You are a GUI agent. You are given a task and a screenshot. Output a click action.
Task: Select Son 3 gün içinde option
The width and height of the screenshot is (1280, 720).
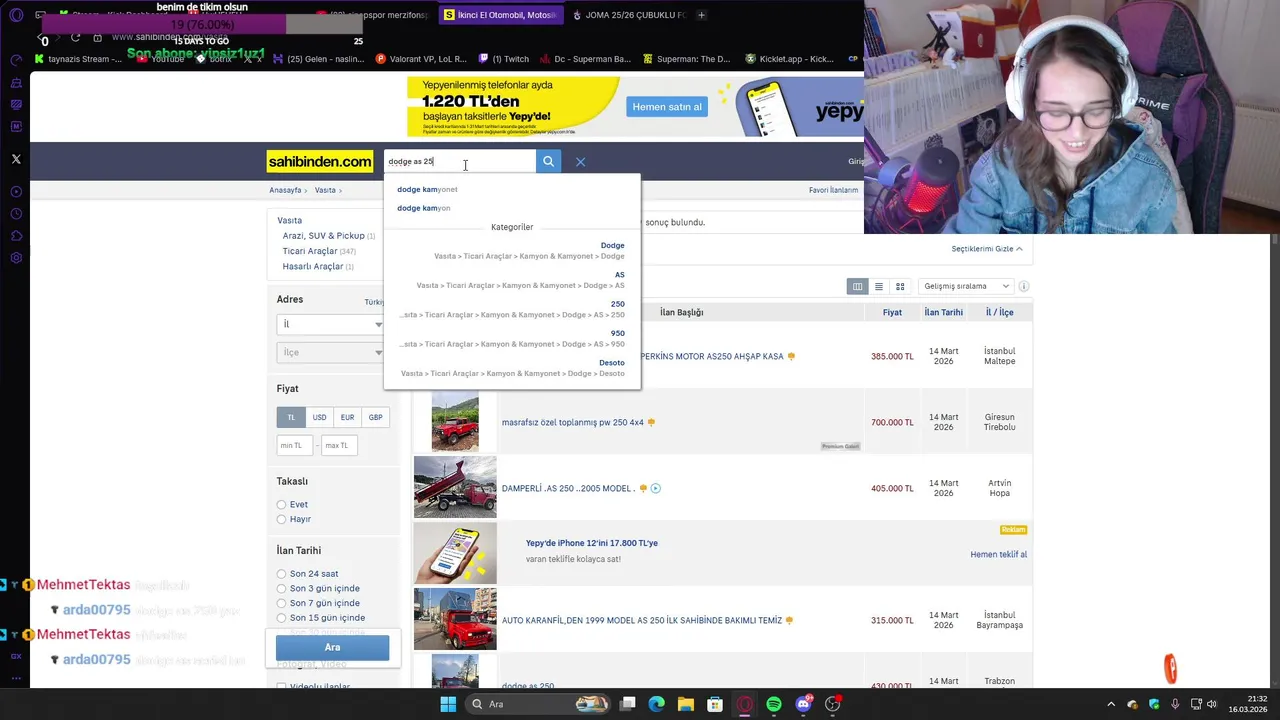[x=281, y=589]
